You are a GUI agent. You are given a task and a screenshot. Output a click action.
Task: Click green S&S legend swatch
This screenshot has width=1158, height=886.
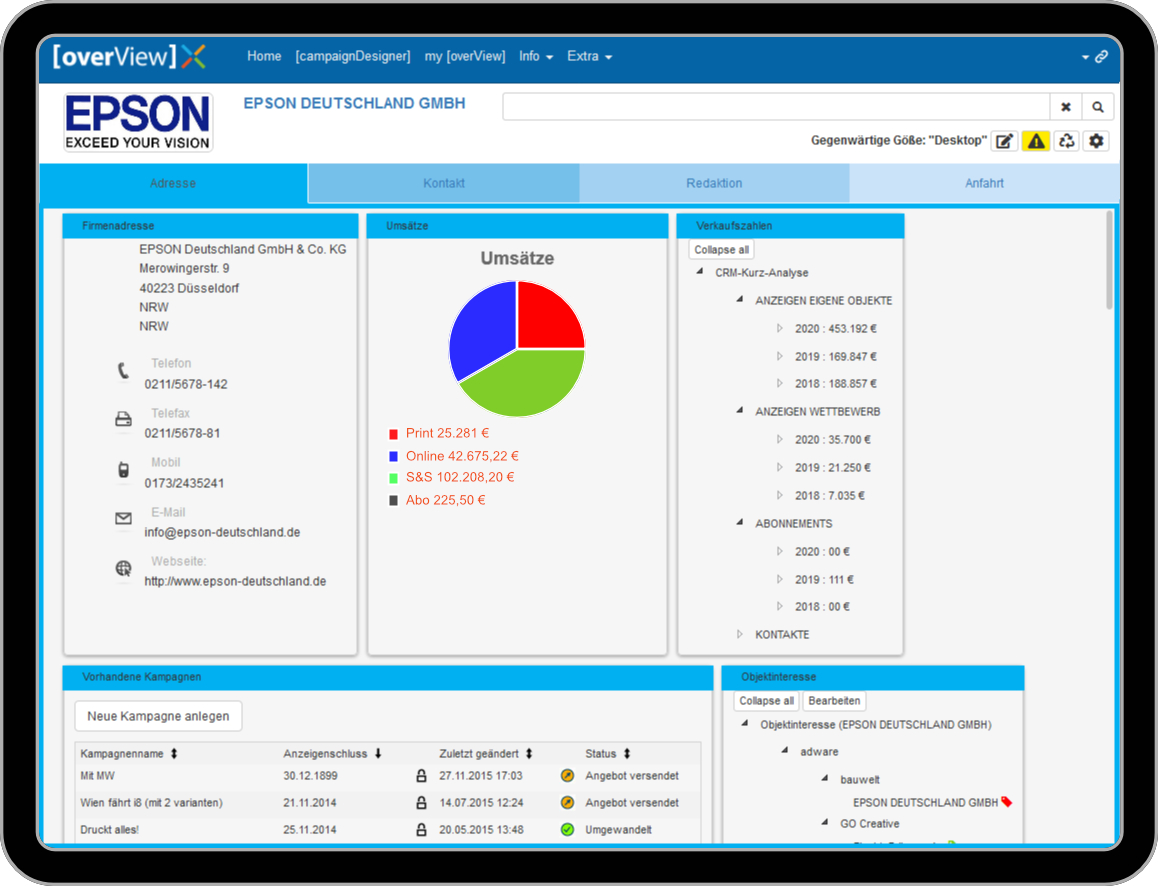click(394, 478)
